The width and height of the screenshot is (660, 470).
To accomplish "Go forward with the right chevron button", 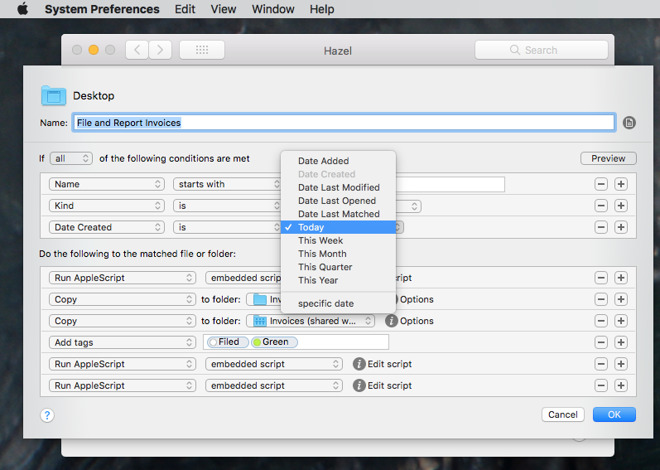I will pyautogui.click(x=160, y=50).
